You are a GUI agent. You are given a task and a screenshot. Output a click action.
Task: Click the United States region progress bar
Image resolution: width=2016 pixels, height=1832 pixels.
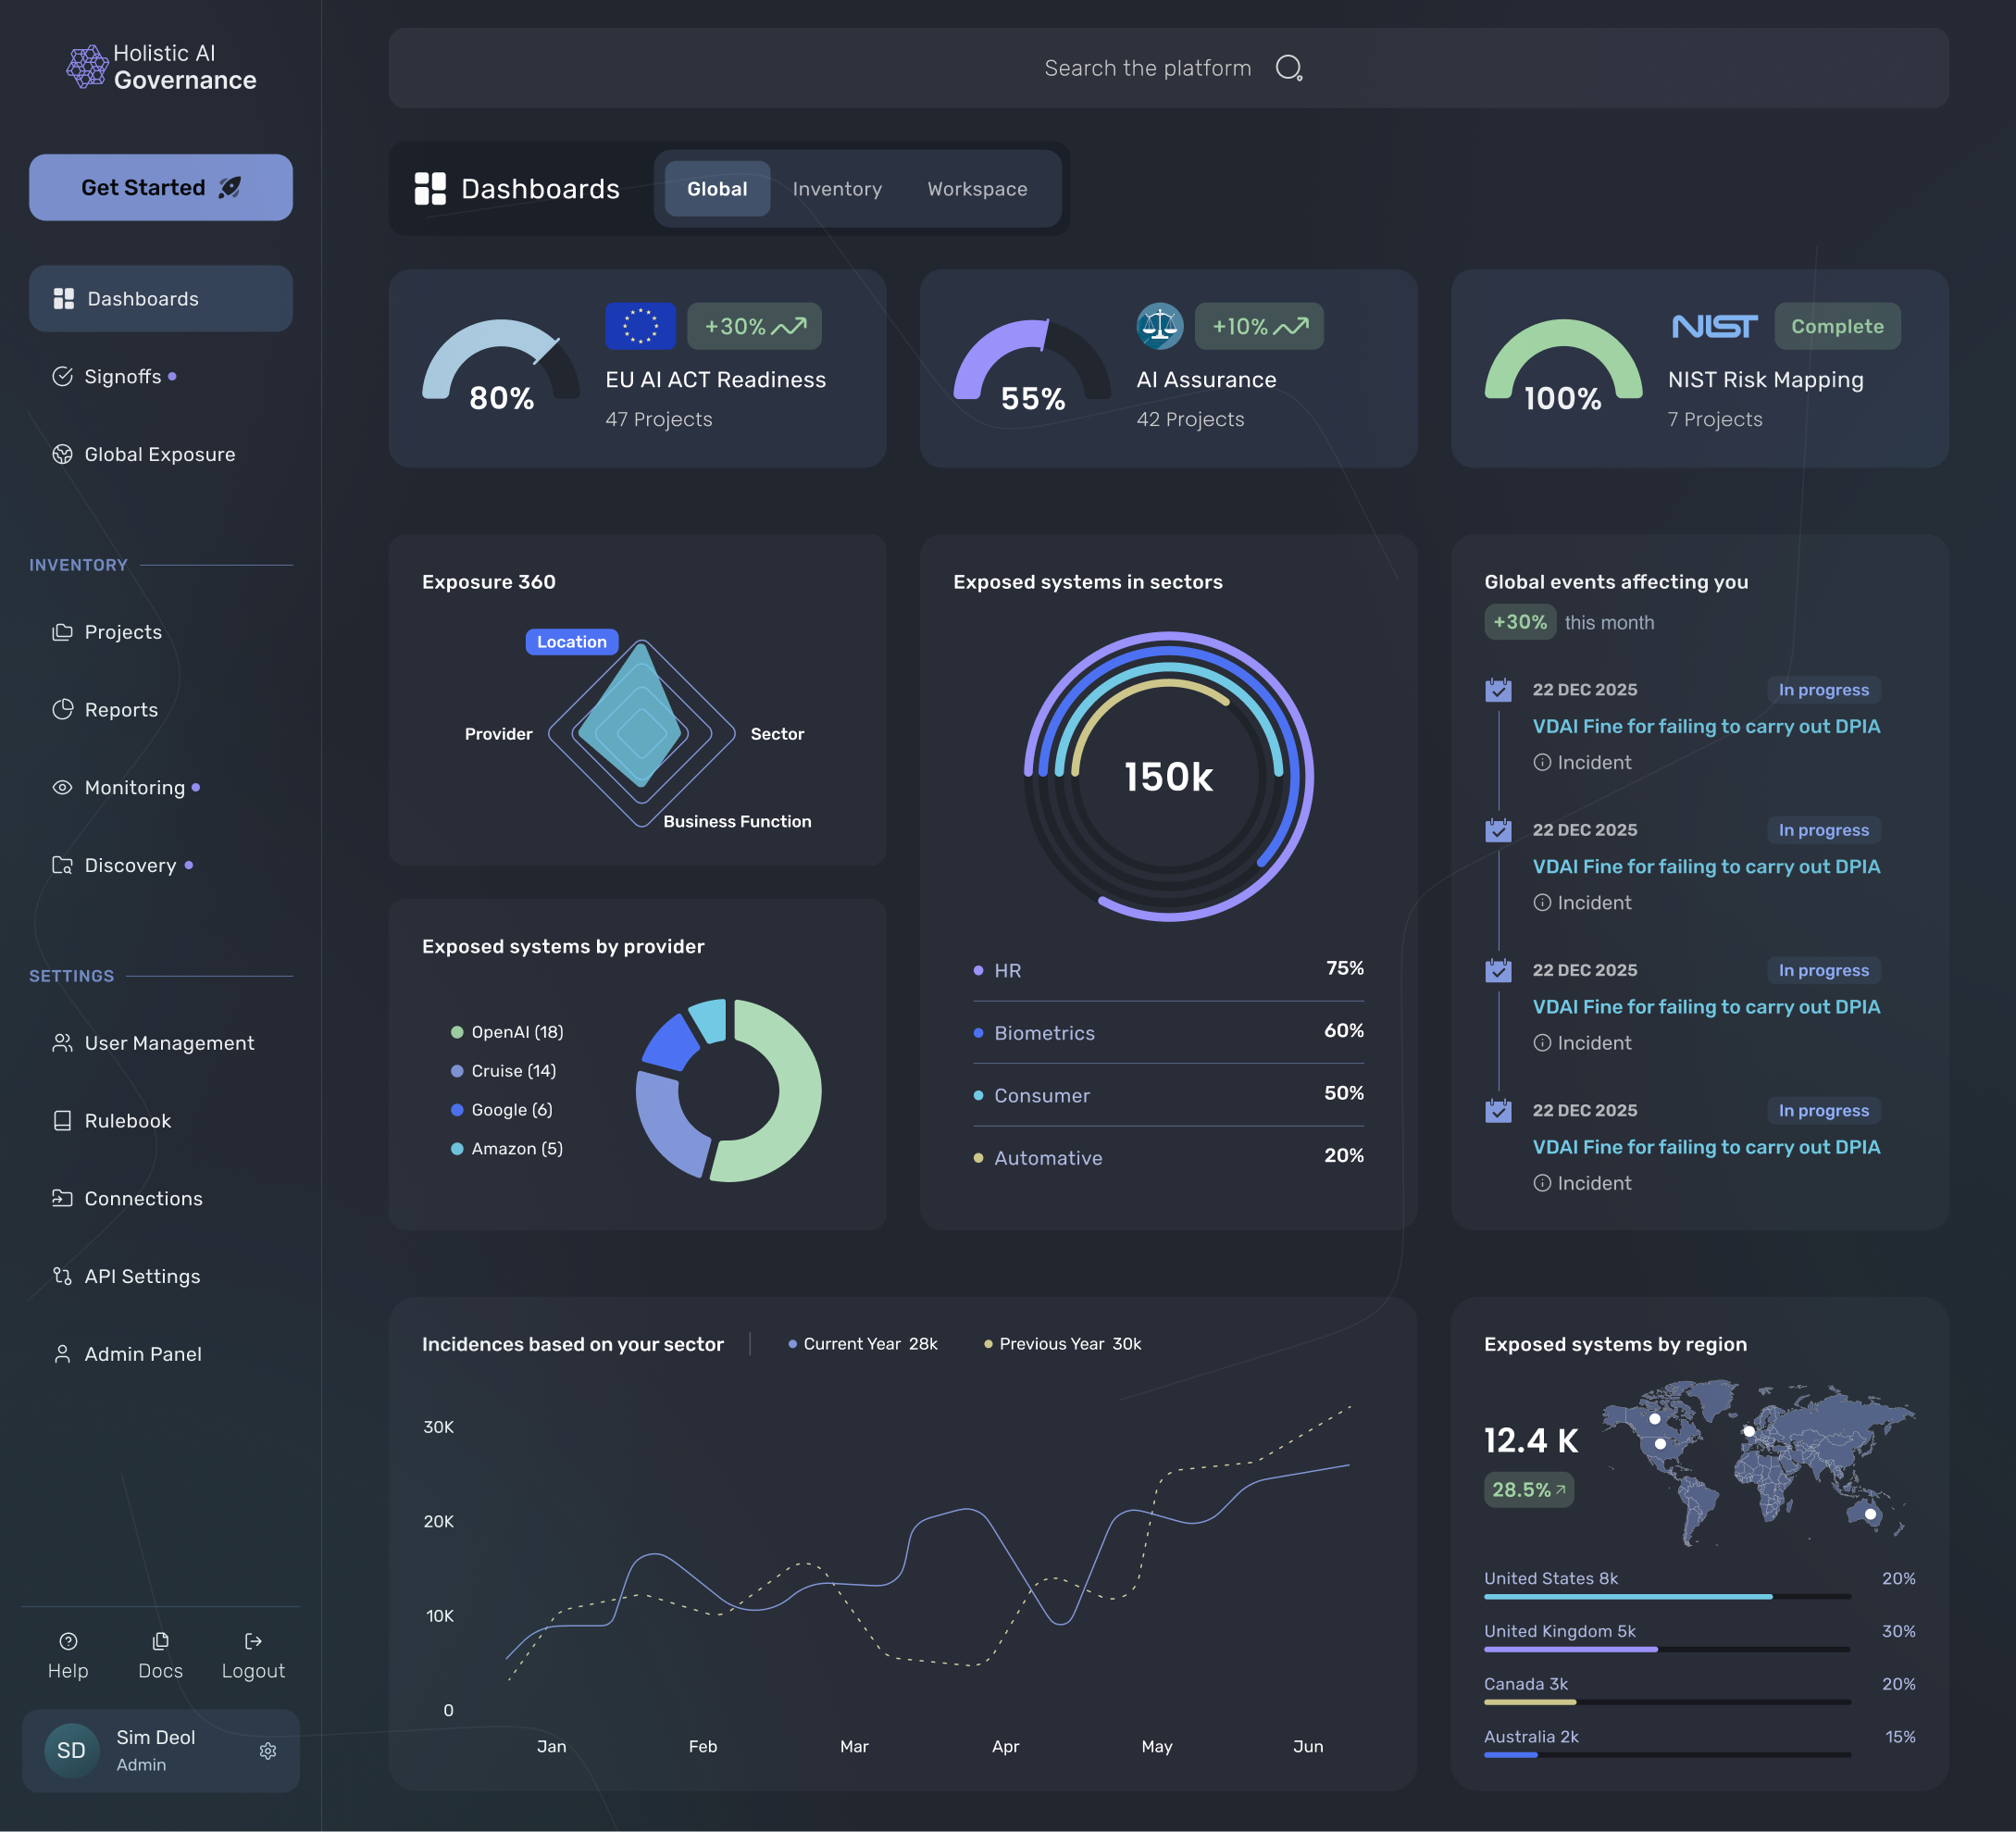coord(1667,1597)
